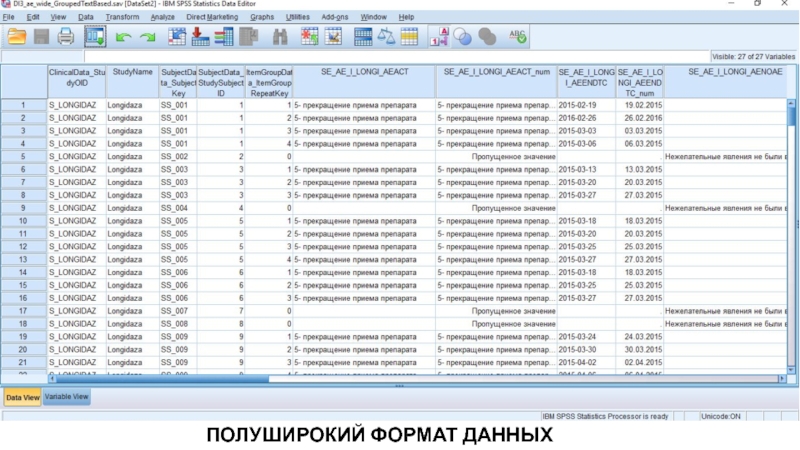Screen dimensions: 800x450
Task: Click the Unicode:ON status bar entry
Action: tap(720, 416)
